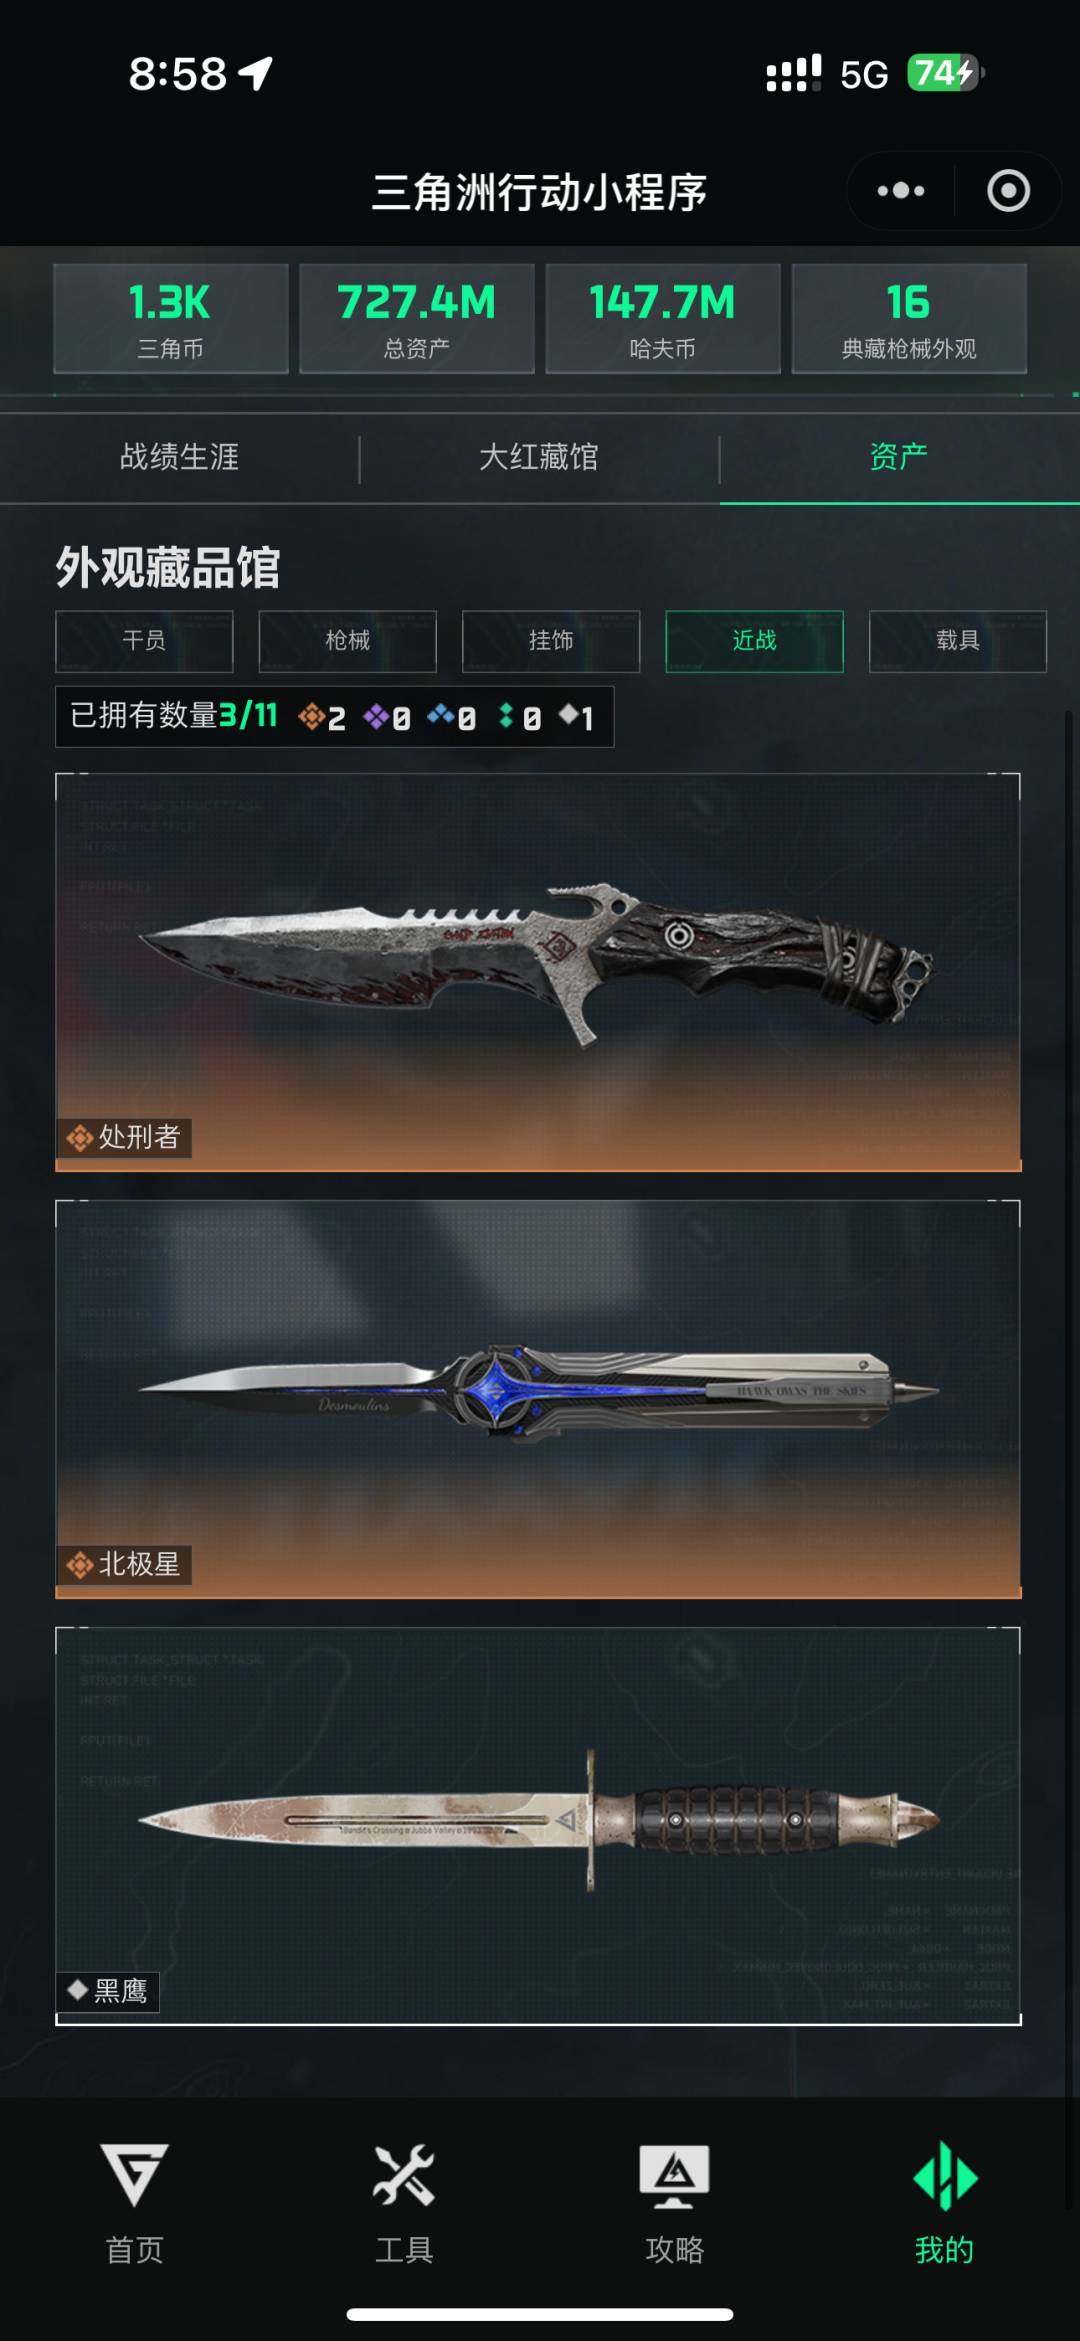Select the 资产 tab
1080x2341 pixels.
(899, 457)
